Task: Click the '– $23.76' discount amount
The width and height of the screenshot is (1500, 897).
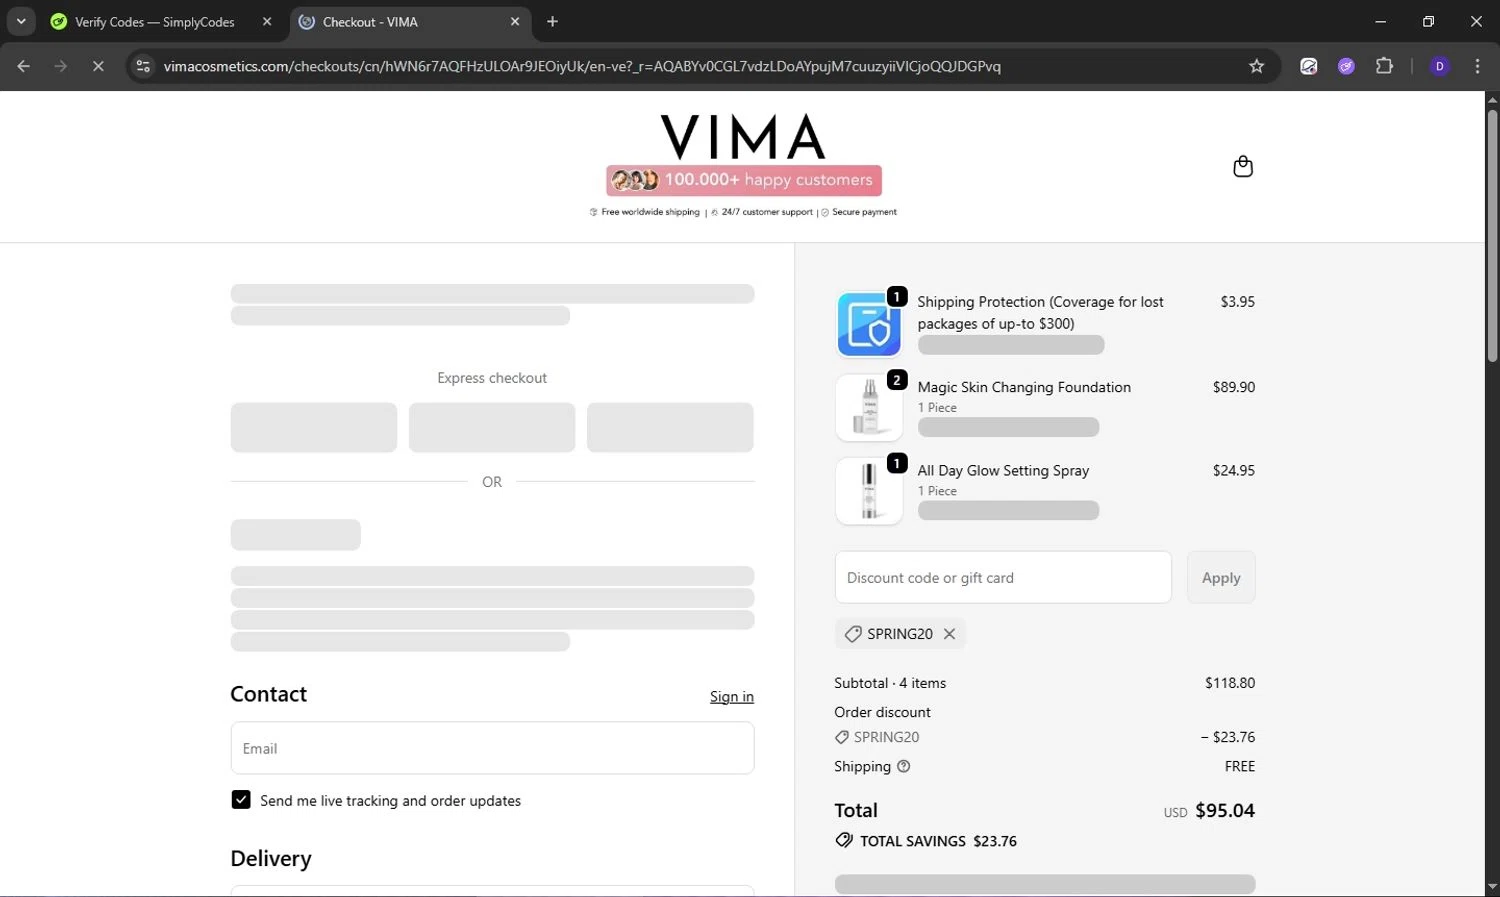Action: [x=1228, y=737]
